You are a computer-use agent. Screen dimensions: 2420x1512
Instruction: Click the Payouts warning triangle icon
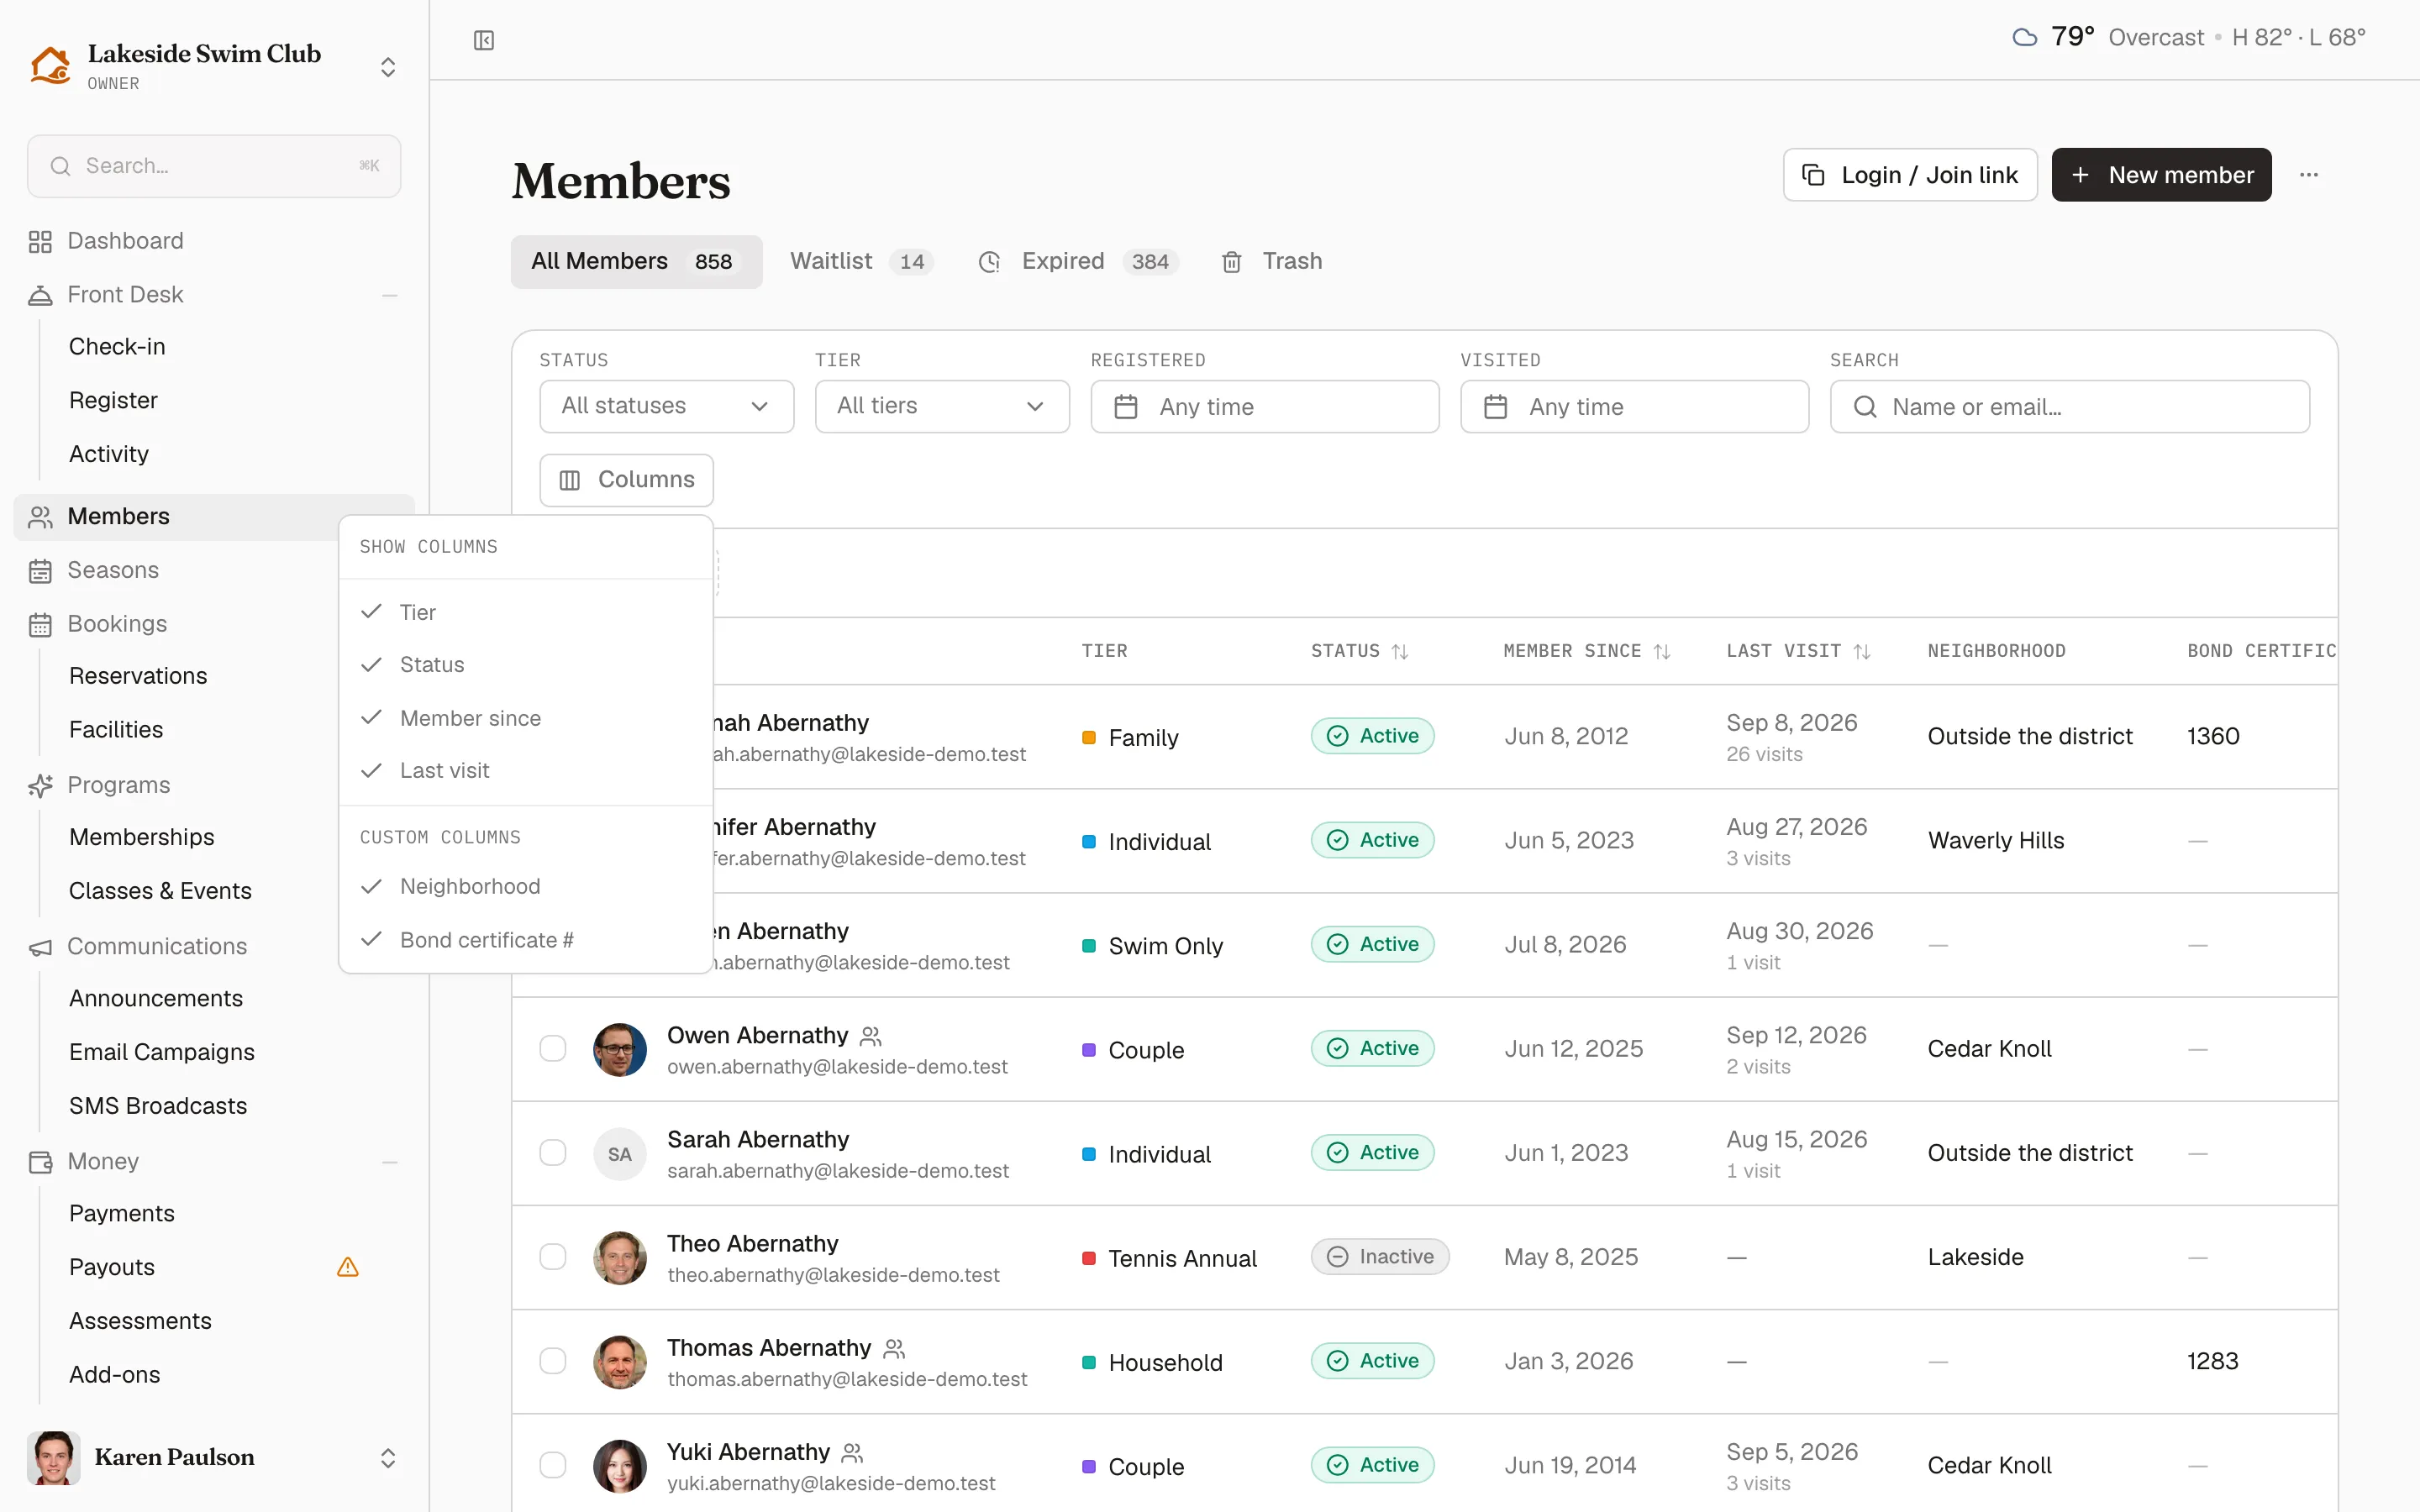click(x=348, y=1267)
